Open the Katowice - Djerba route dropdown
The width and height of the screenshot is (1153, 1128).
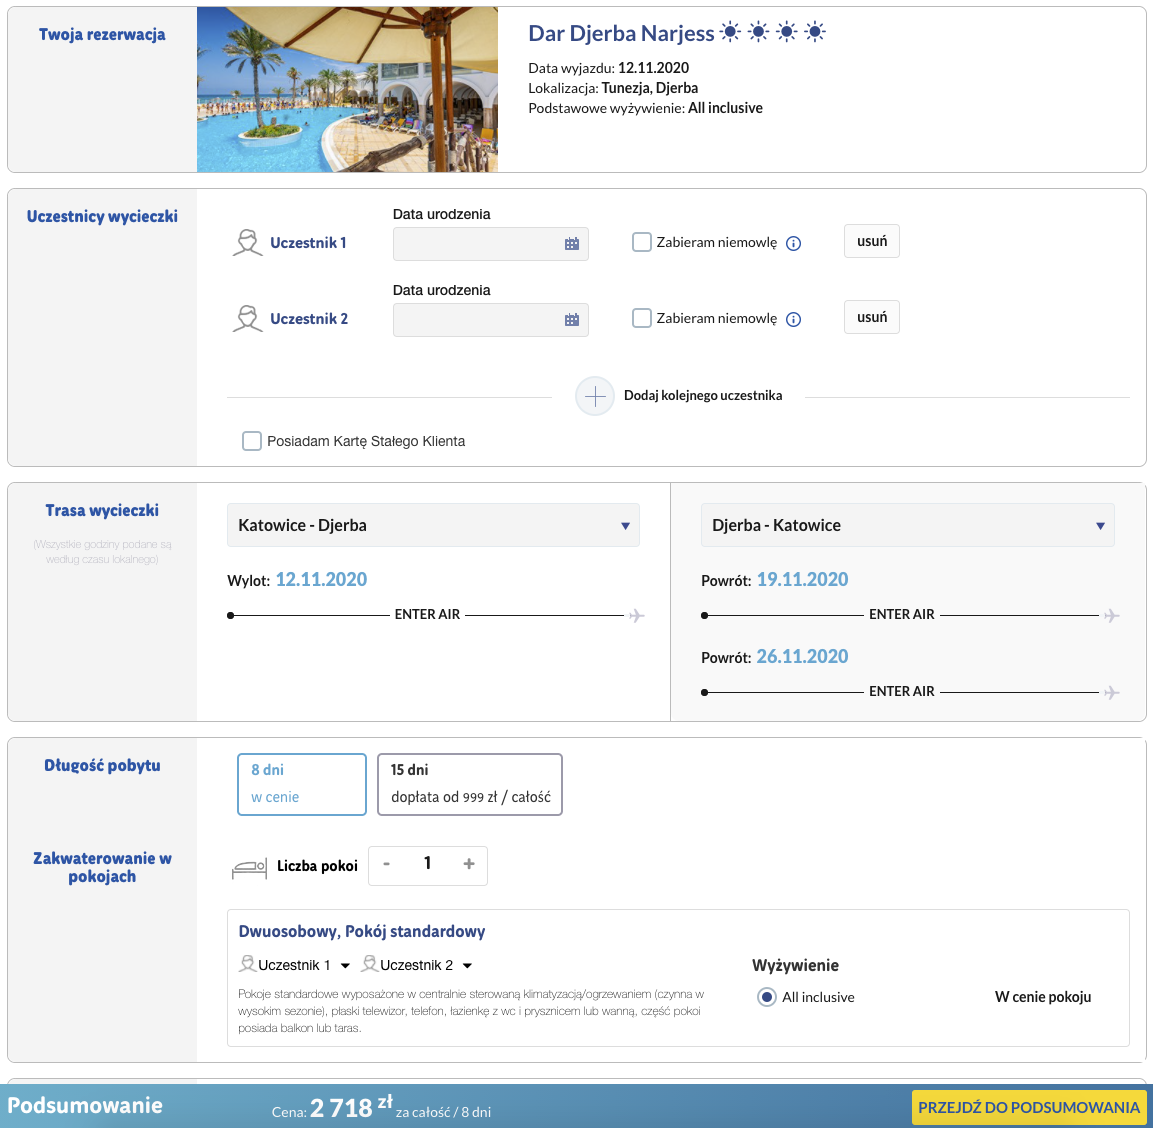tap(433, 525)
